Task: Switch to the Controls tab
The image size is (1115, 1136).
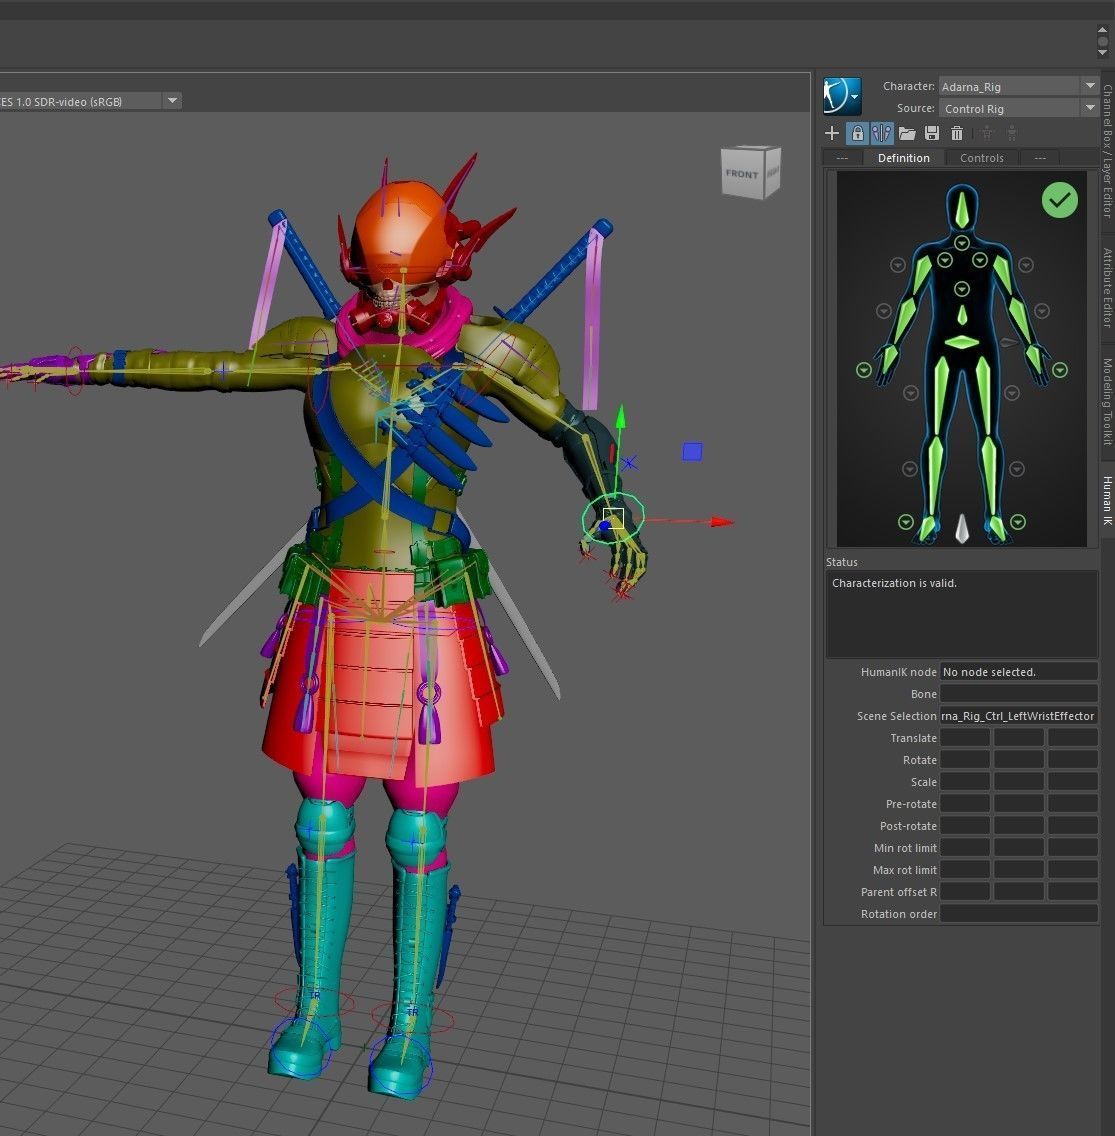Action: [982, 158]
